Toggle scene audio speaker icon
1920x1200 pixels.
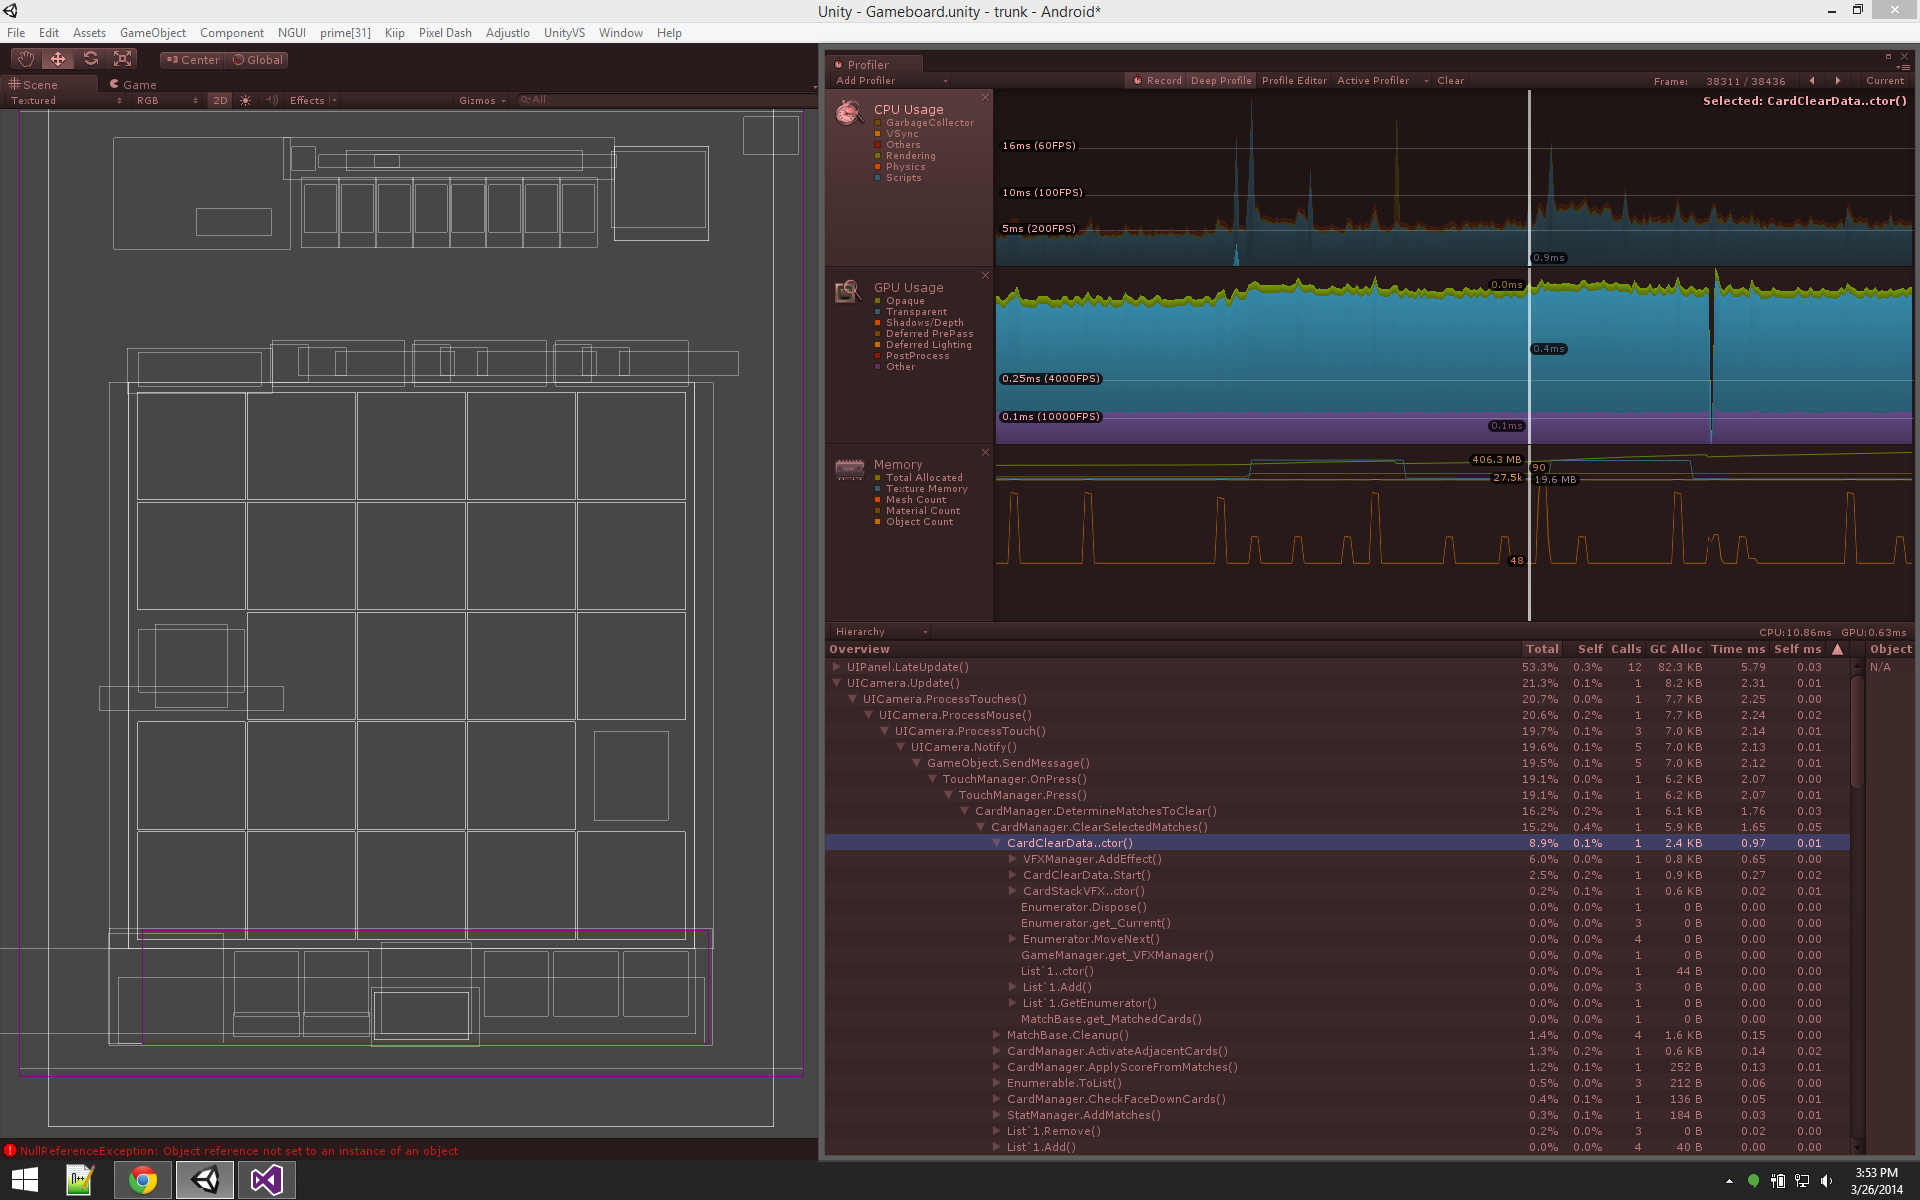[271, 100]
